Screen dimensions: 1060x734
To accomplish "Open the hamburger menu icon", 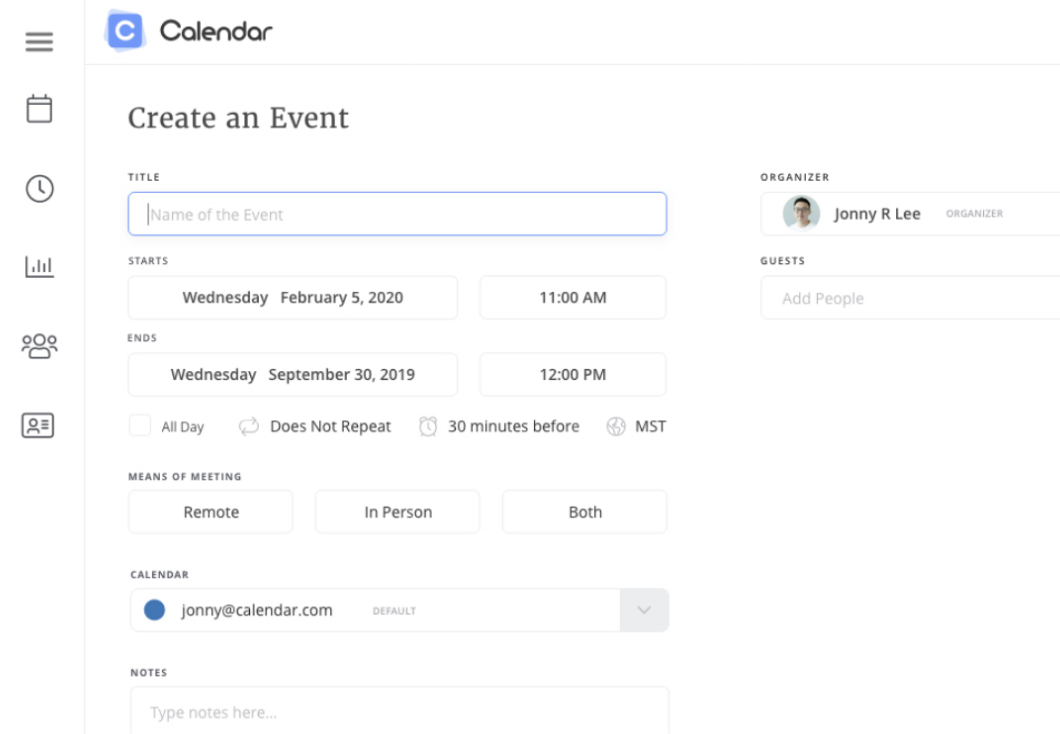I will click(39, 42).
